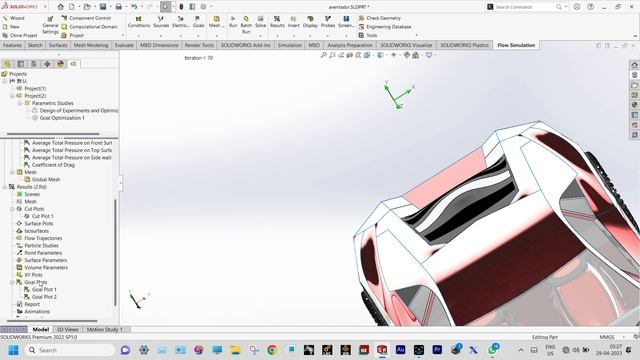Click the Windows Start button

[13, 350]
